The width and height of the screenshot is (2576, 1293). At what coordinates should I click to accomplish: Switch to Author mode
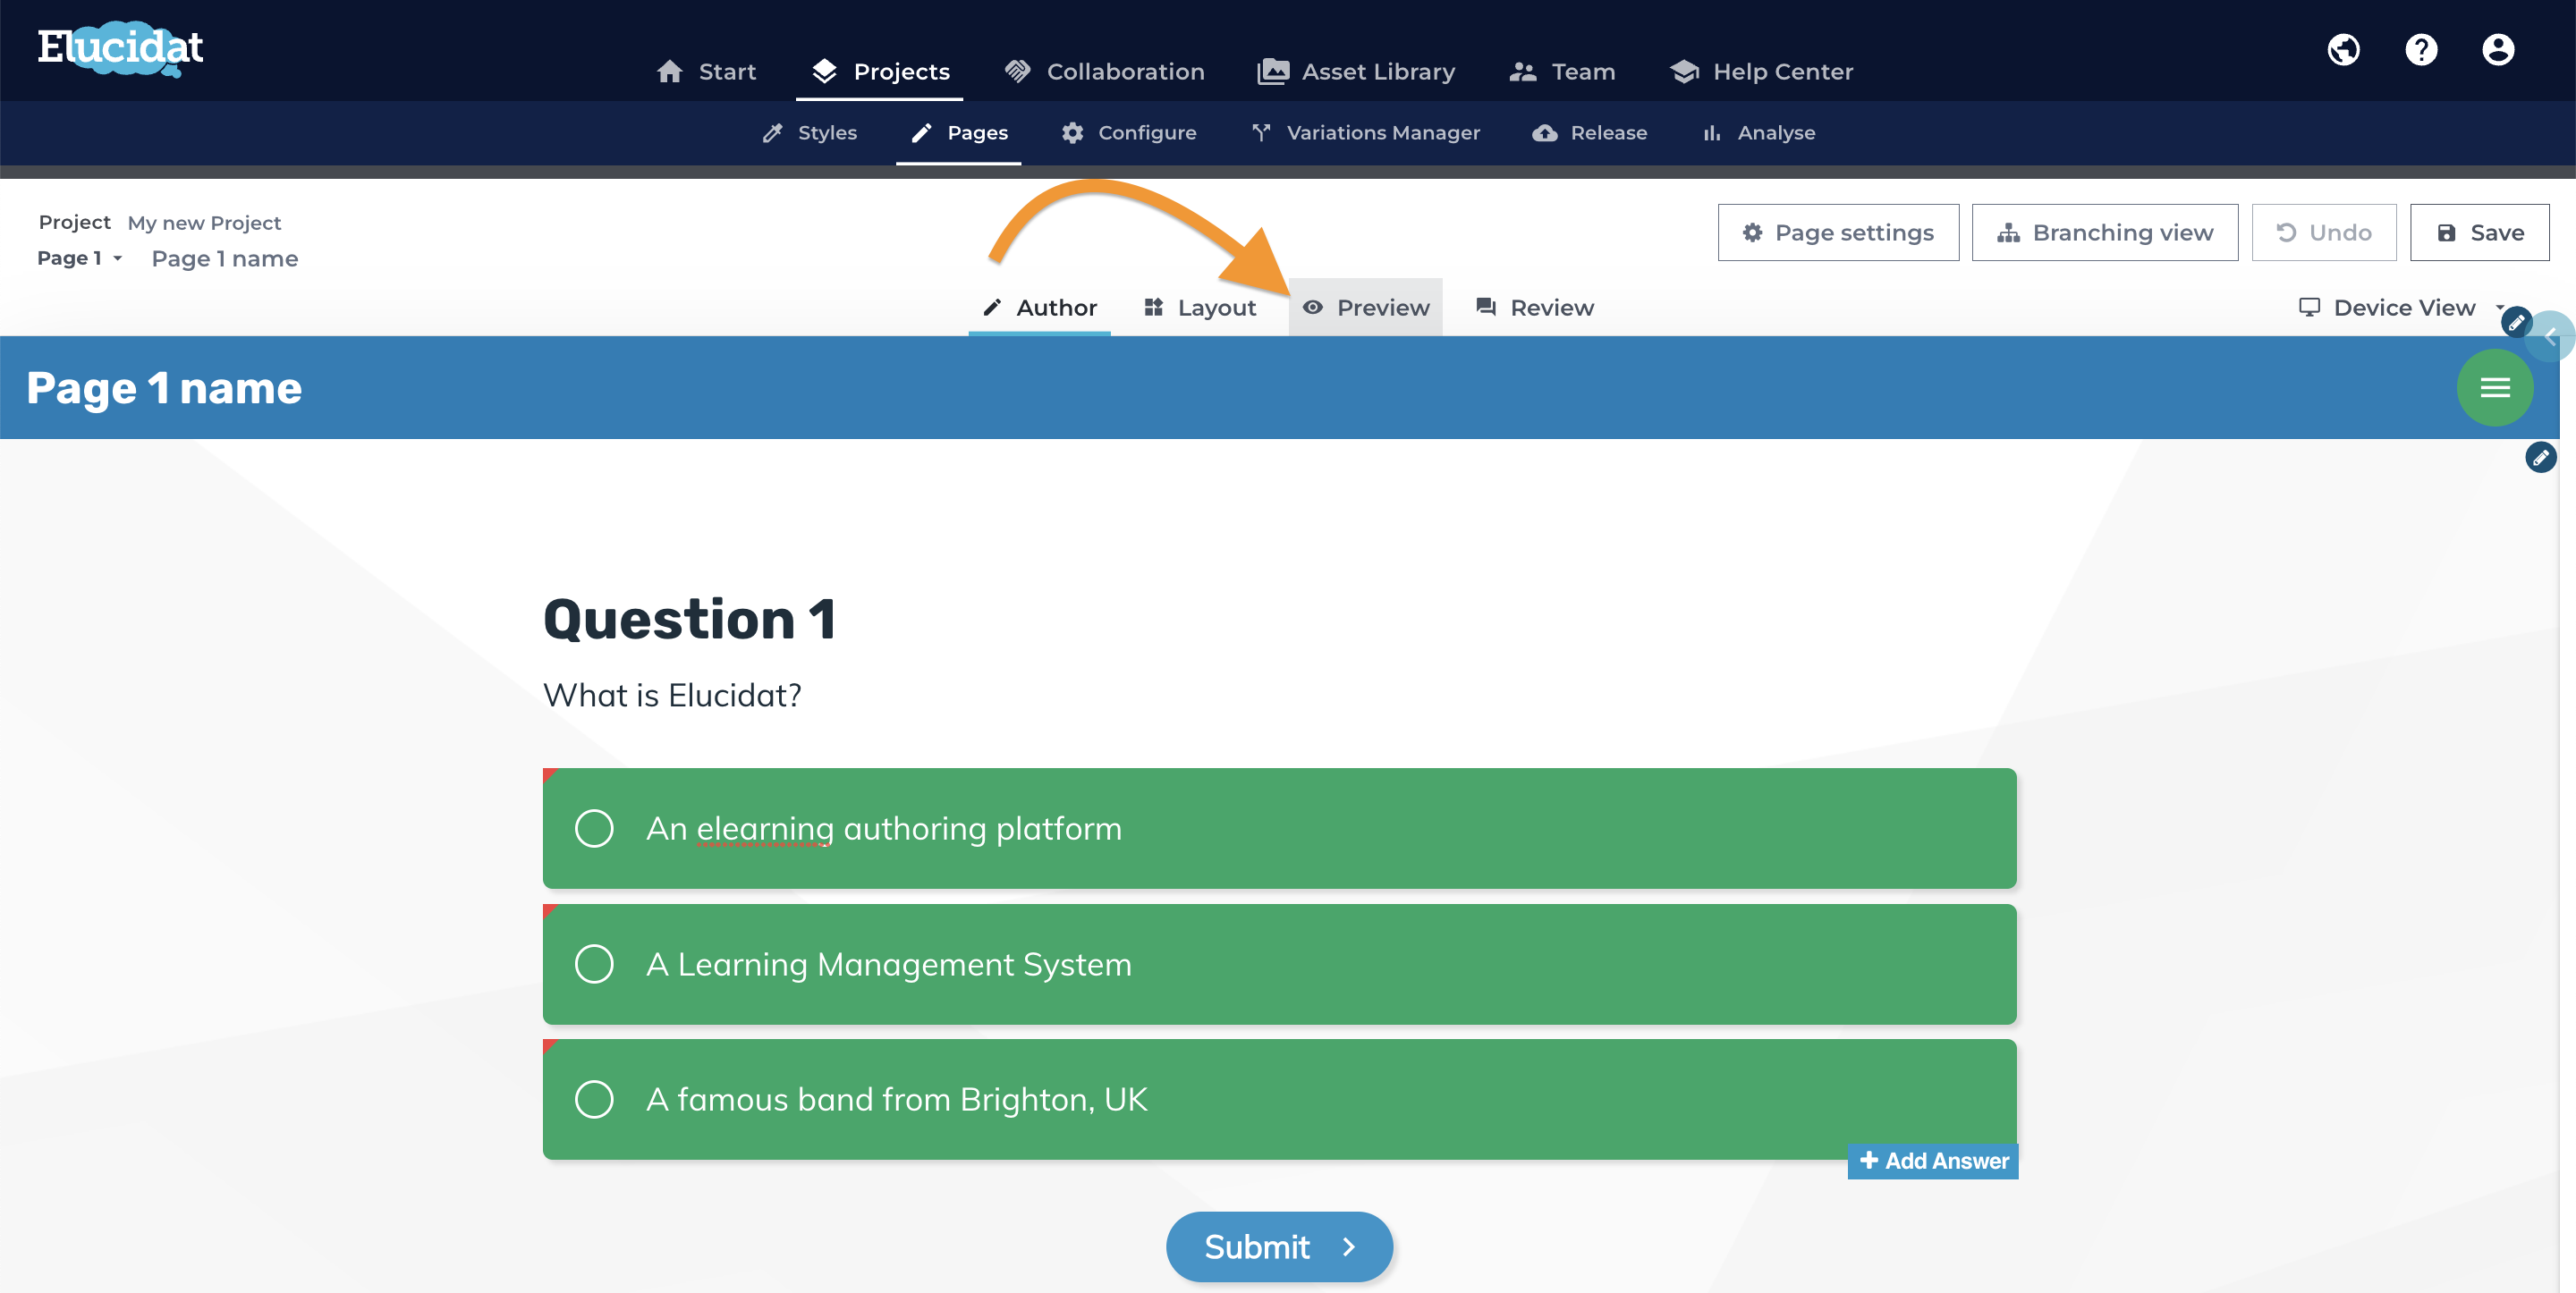pos(1039,307)
